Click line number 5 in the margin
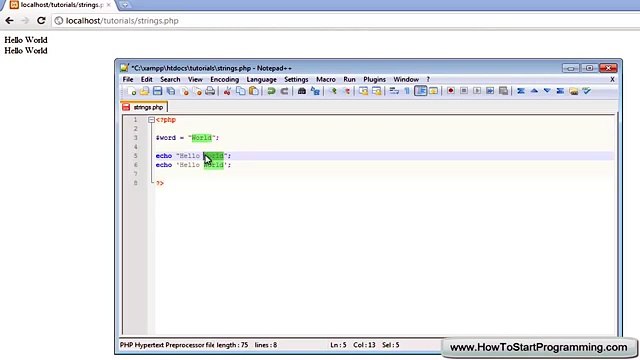The width and height of the screenshot is (640, 360). (136, 156)
